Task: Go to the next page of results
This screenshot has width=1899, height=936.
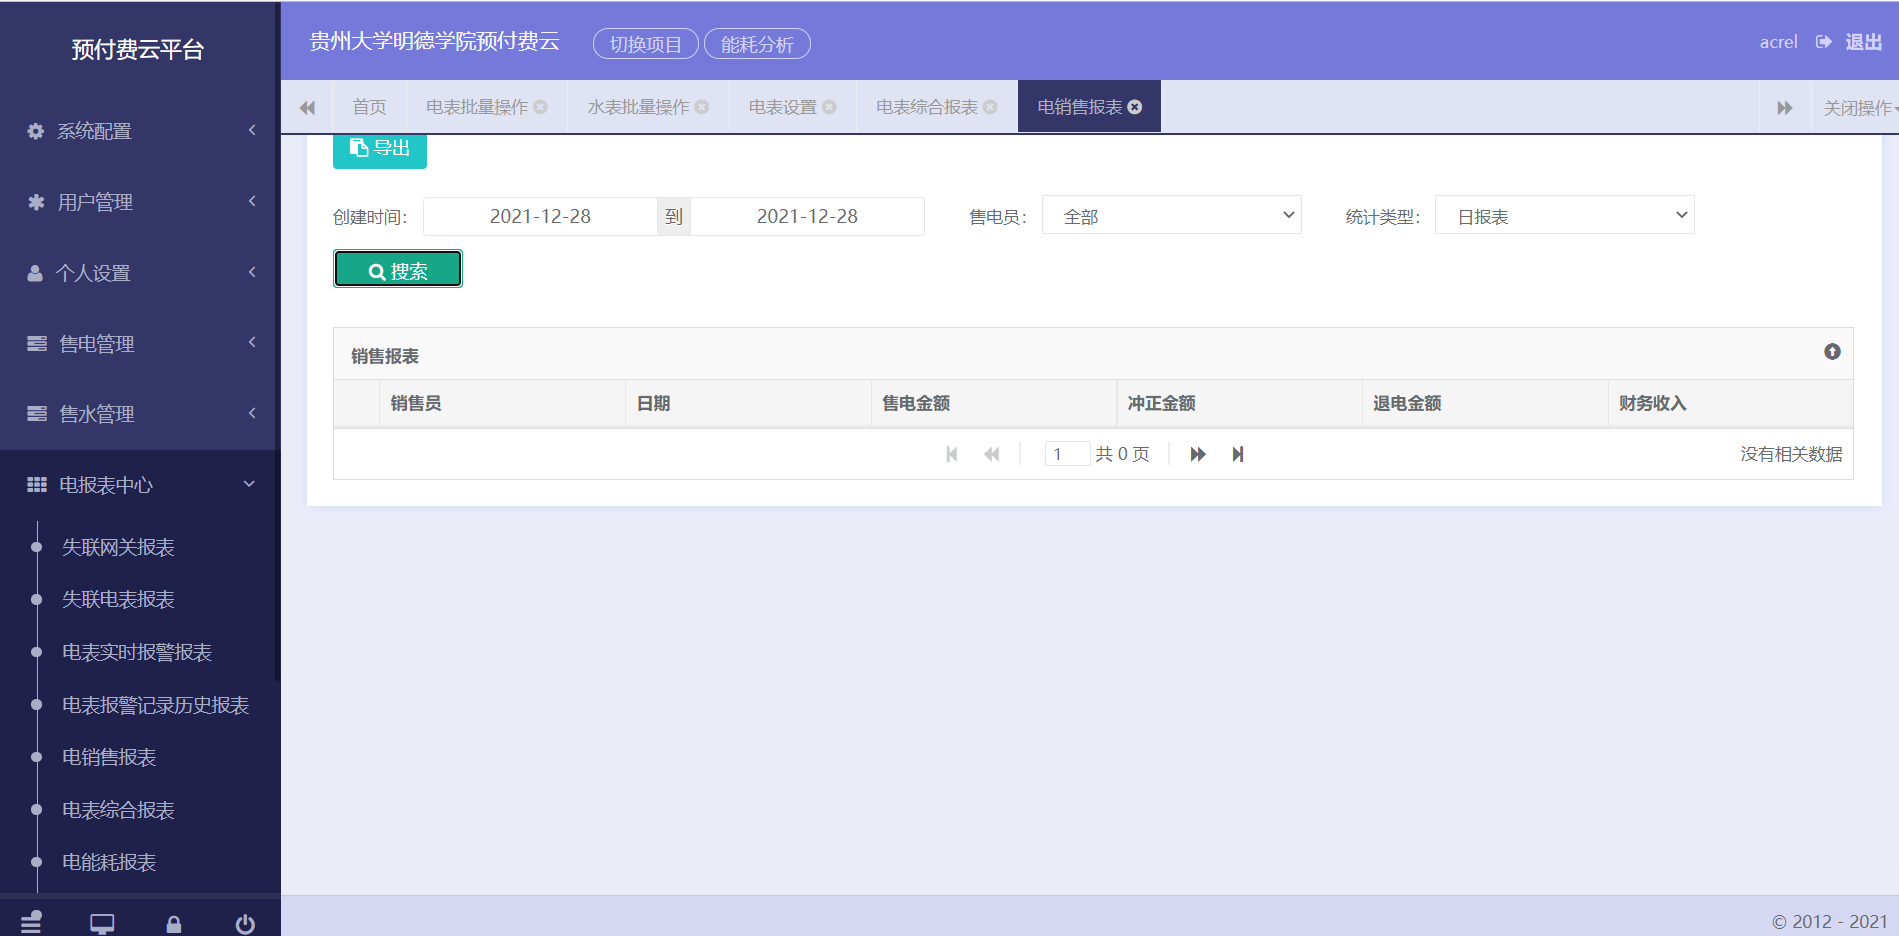Action: pyautogui.click(x=1197, y=455)
